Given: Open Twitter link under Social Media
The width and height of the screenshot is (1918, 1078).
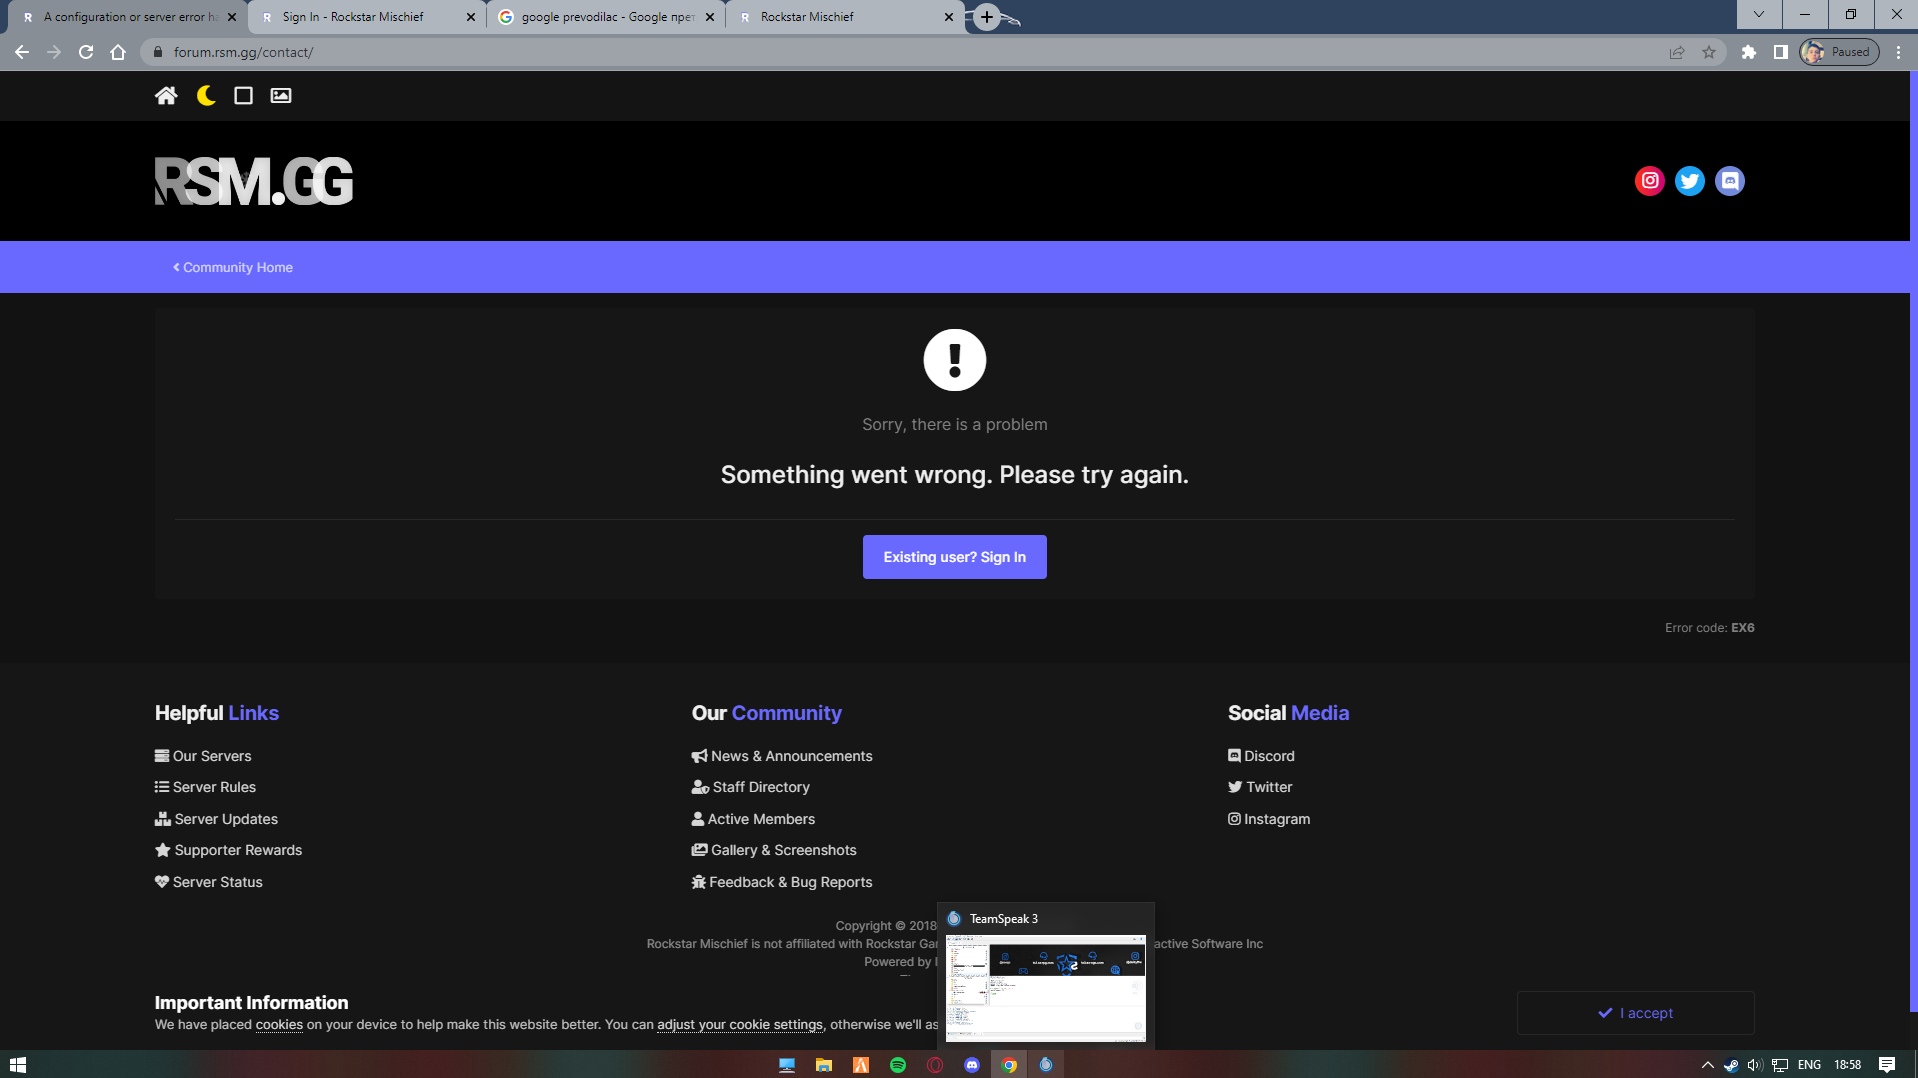Looking at the screenshot, I should tap(1260, 787).
